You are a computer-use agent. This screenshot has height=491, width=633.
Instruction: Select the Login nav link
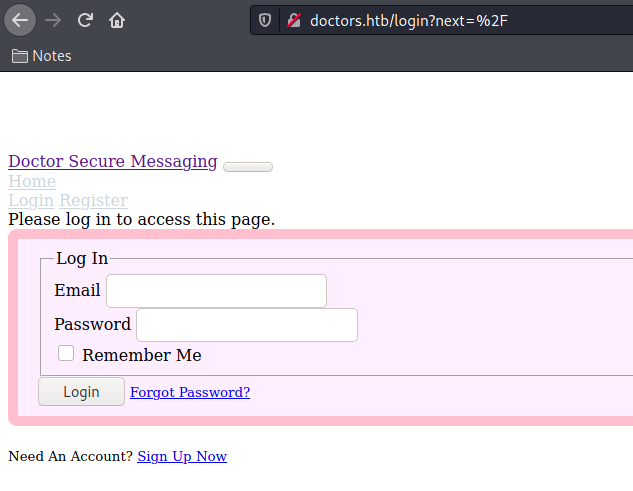(x=31, y=200)
